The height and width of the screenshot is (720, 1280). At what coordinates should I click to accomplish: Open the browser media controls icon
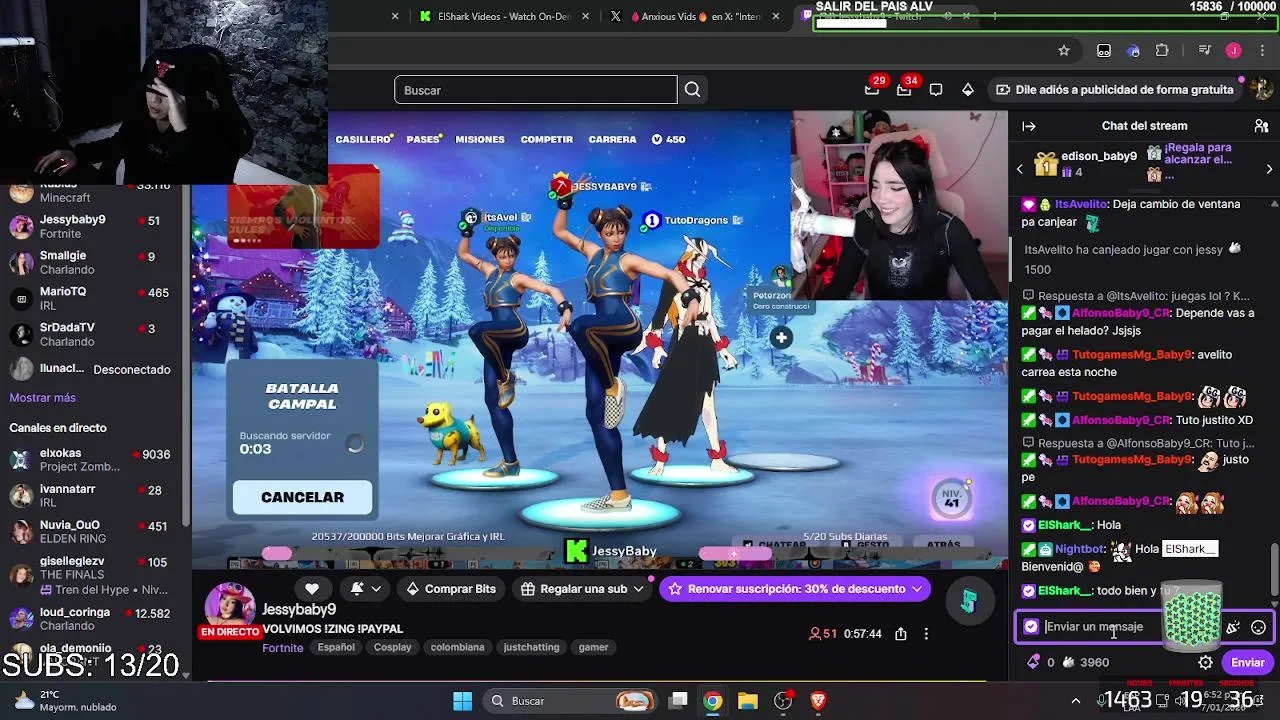point(1205,50)
